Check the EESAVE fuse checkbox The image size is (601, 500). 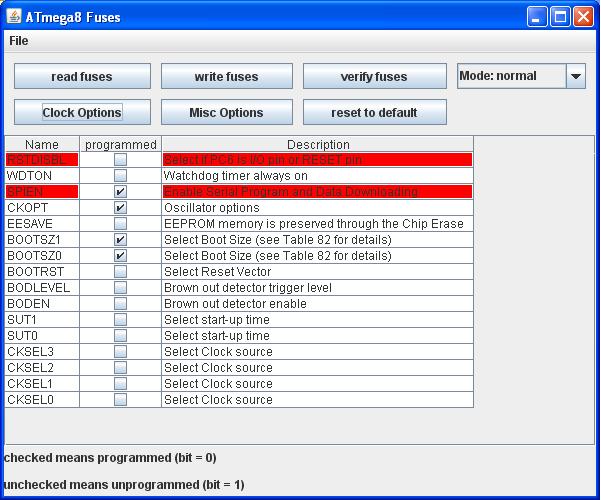click(120, 224)
